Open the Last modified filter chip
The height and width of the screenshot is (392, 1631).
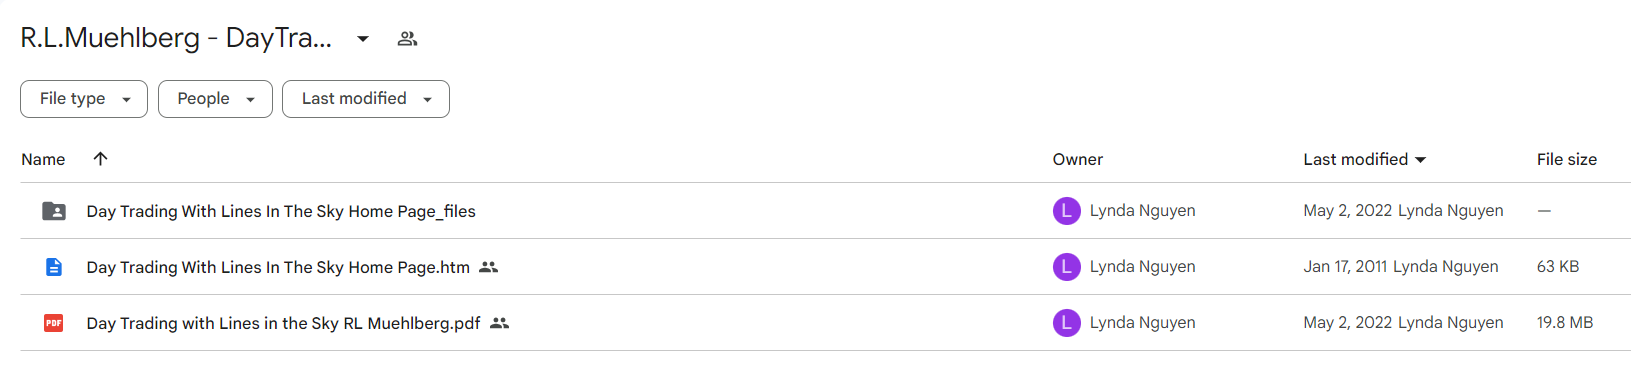pyautogui.click(x=366, y=99)
